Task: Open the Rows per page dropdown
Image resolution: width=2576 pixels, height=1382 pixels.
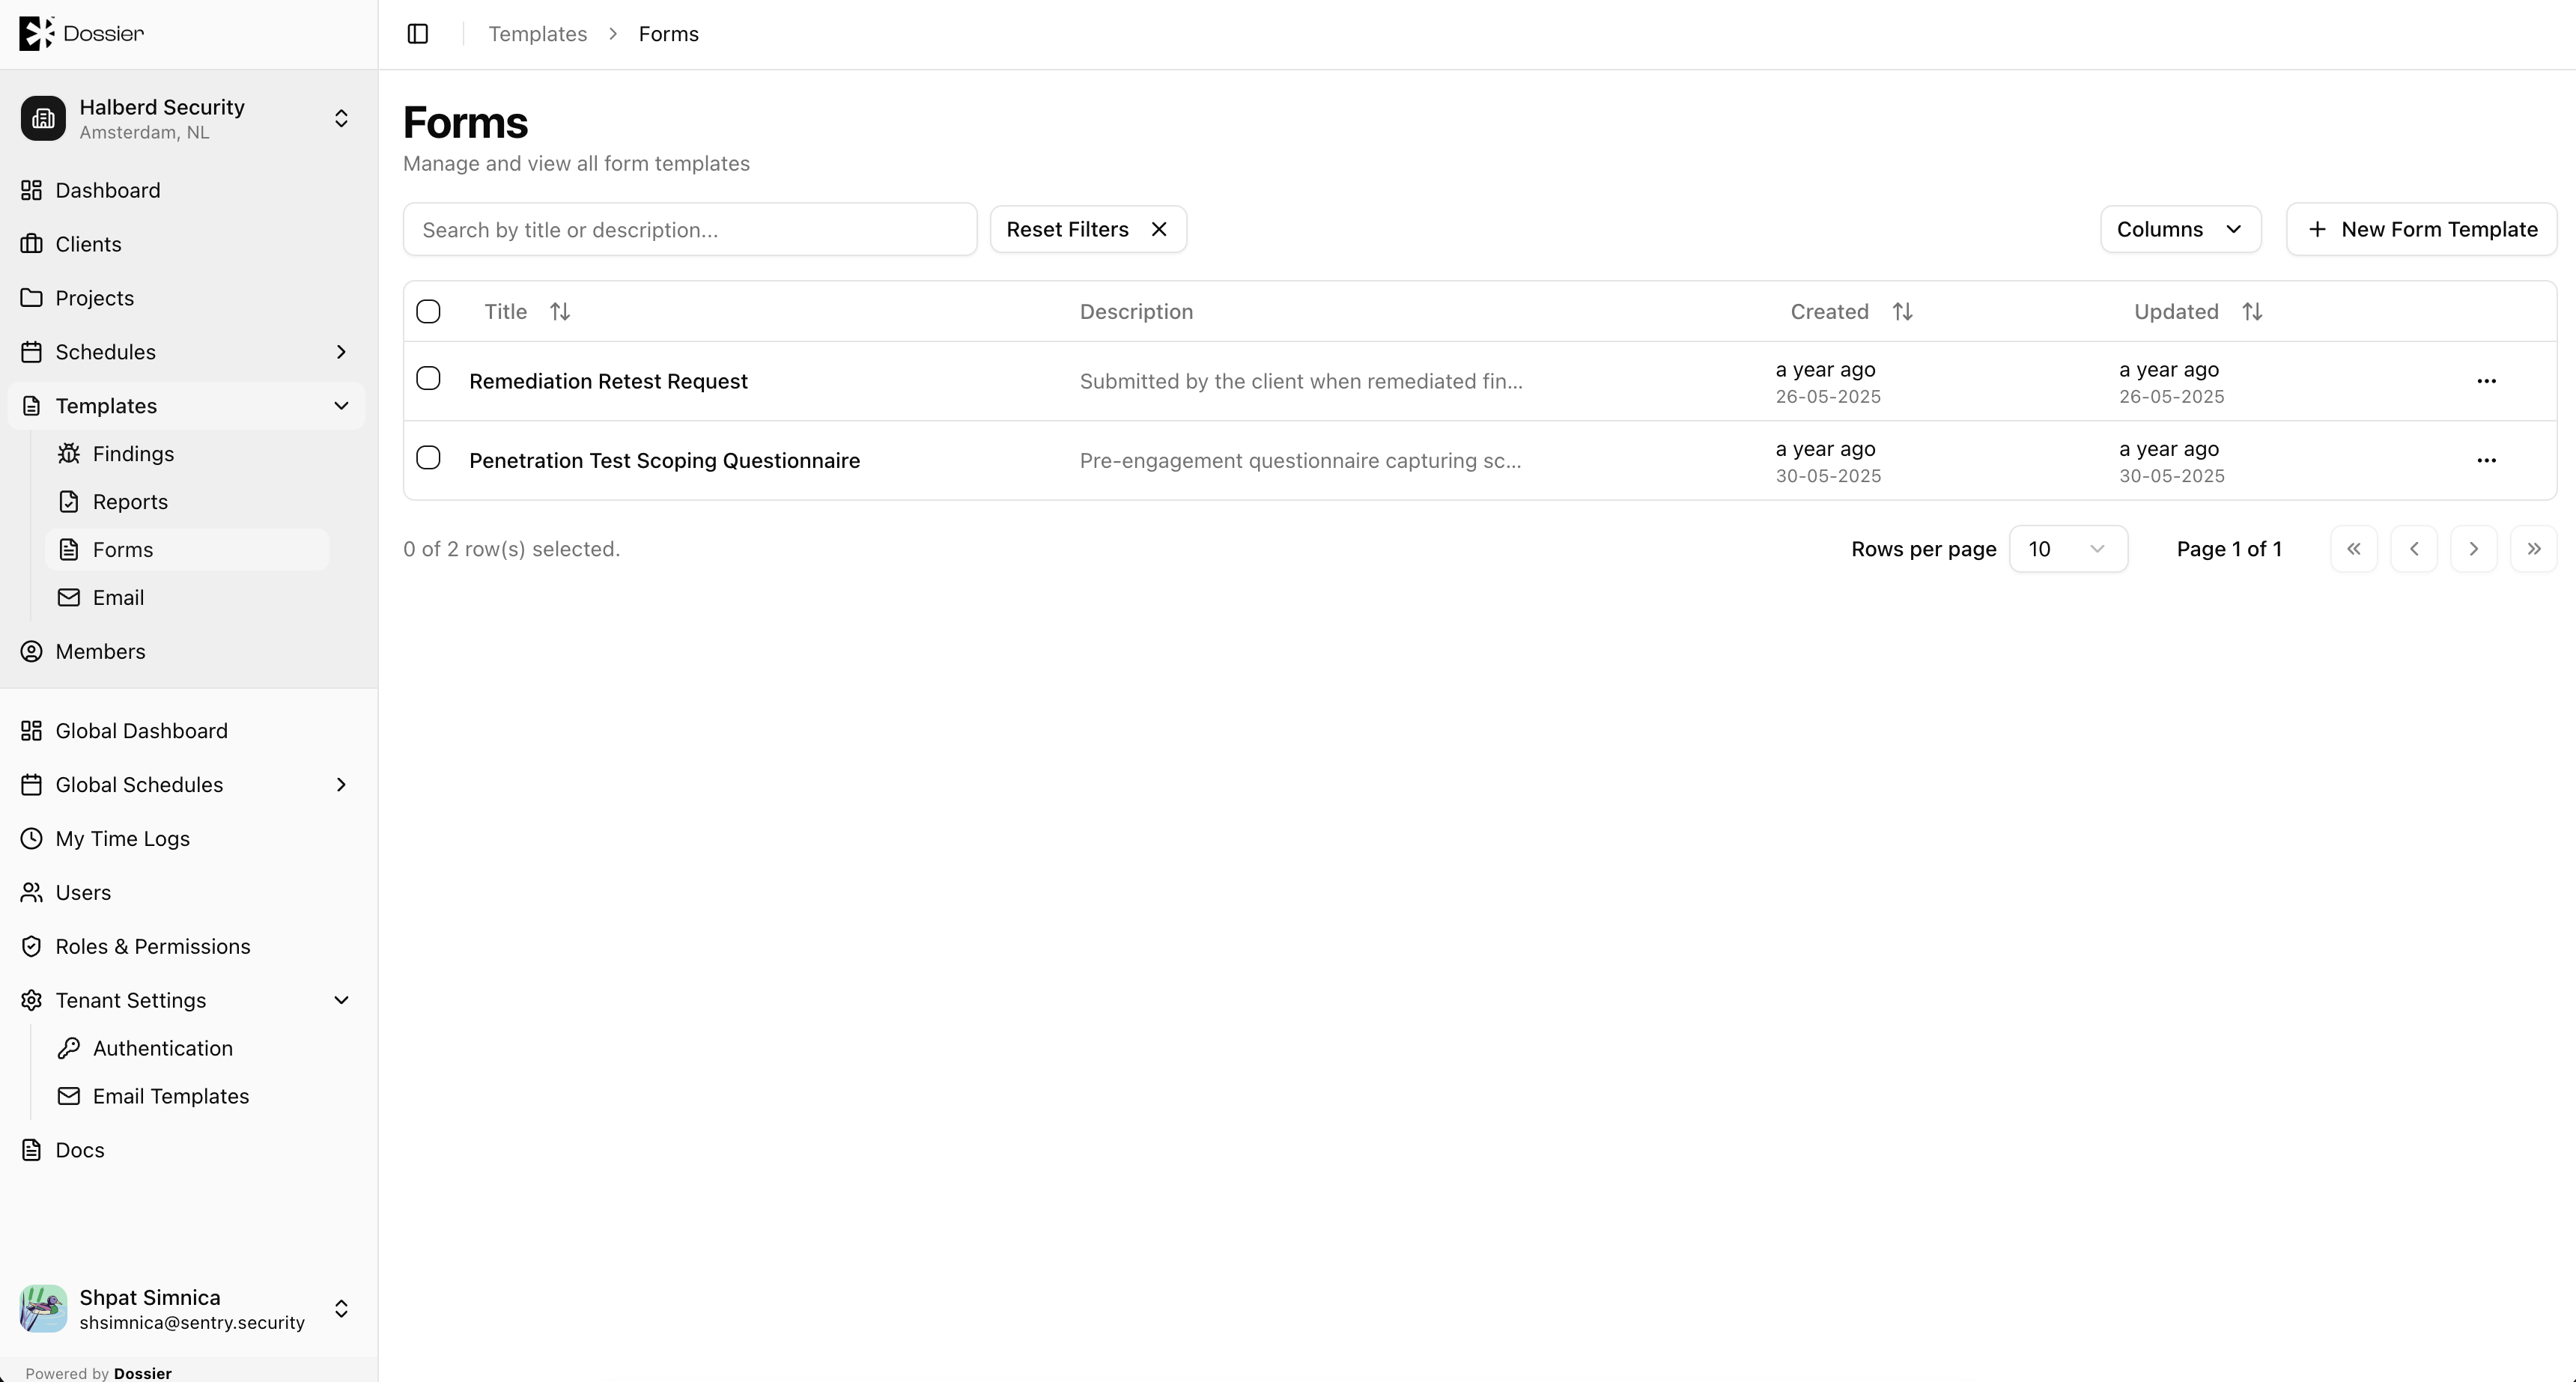Action: 2068,549
